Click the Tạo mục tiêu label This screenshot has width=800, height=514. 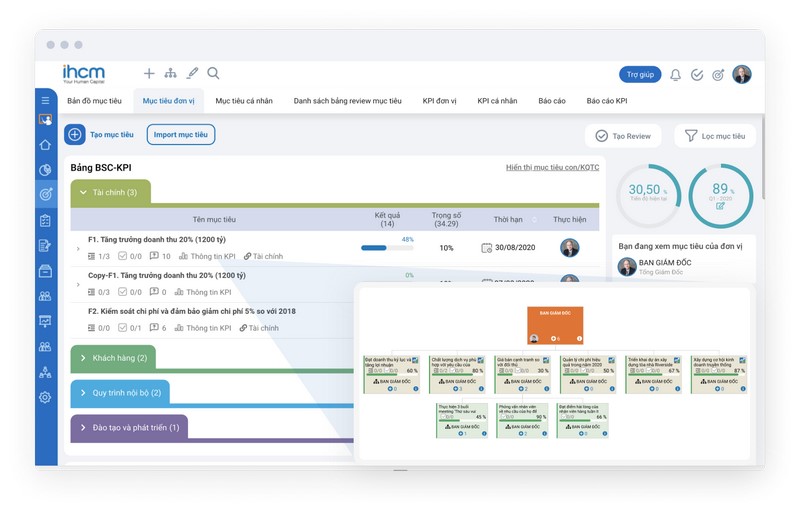(x=112, y=135)
